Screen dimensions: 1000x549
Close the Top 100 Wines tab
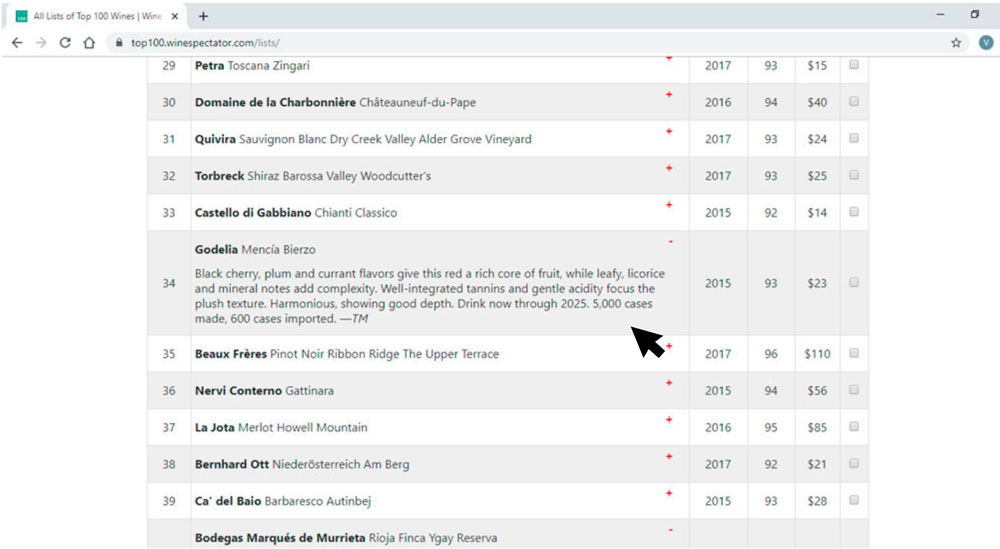(x=175, y=16)
